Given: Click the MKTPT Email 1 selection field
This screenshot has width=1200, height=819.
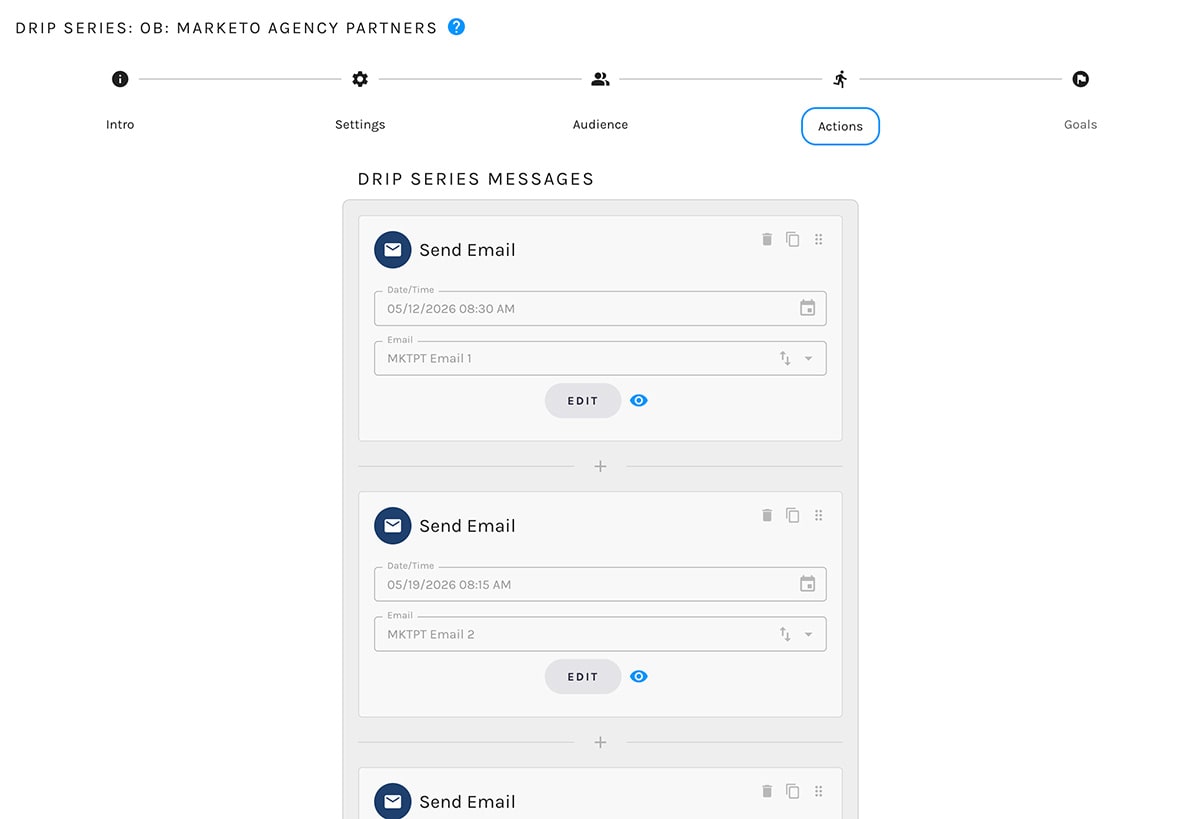Looking at the screenshot, I should tap(600, 358).
